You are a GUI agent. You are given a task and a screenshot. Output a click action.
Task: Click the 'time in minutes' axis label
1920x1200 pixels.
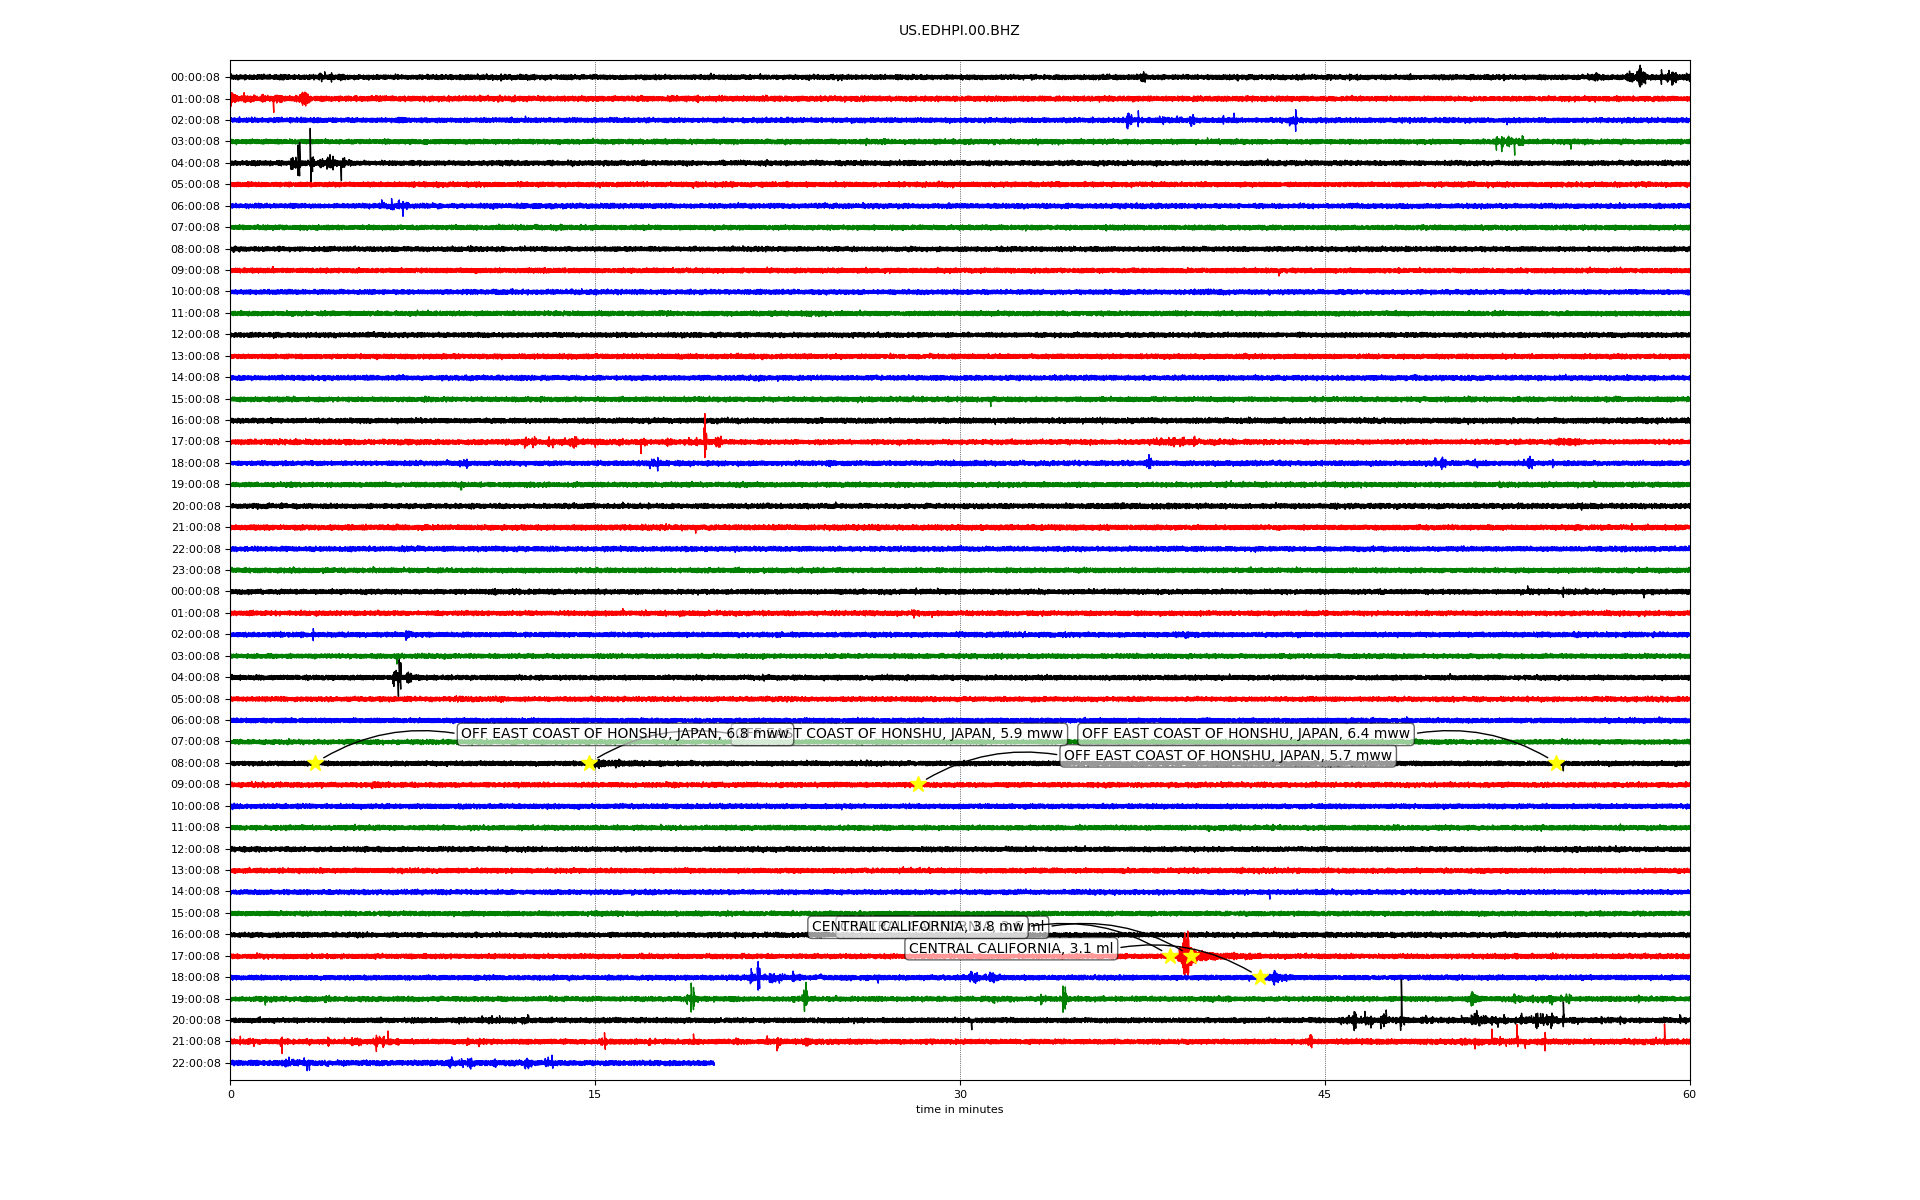[959, 1110]
